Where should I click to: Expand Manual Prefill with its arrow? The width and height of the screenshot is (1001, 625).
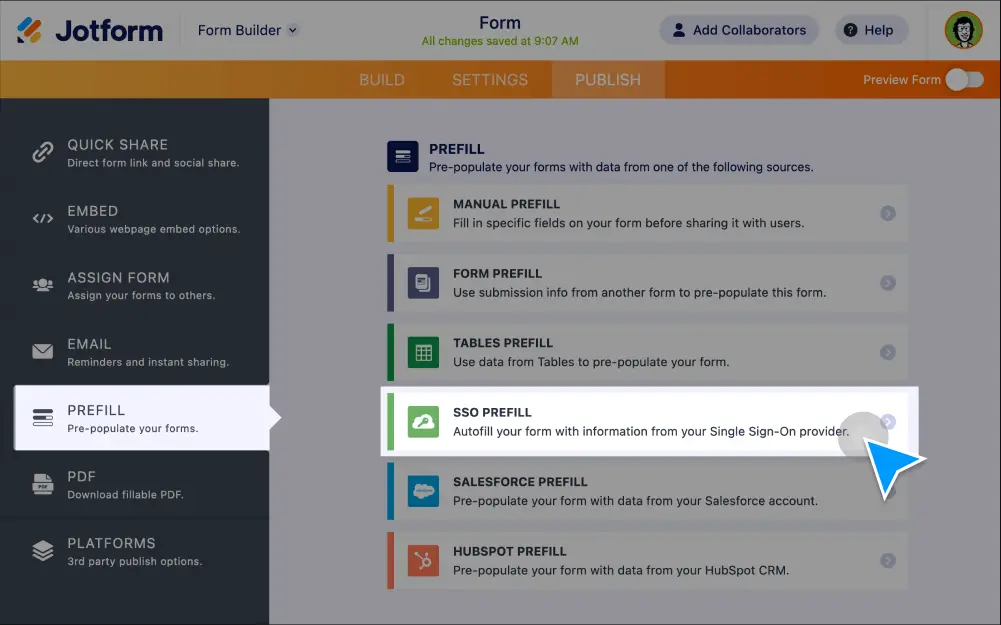[x=887, y=213]
